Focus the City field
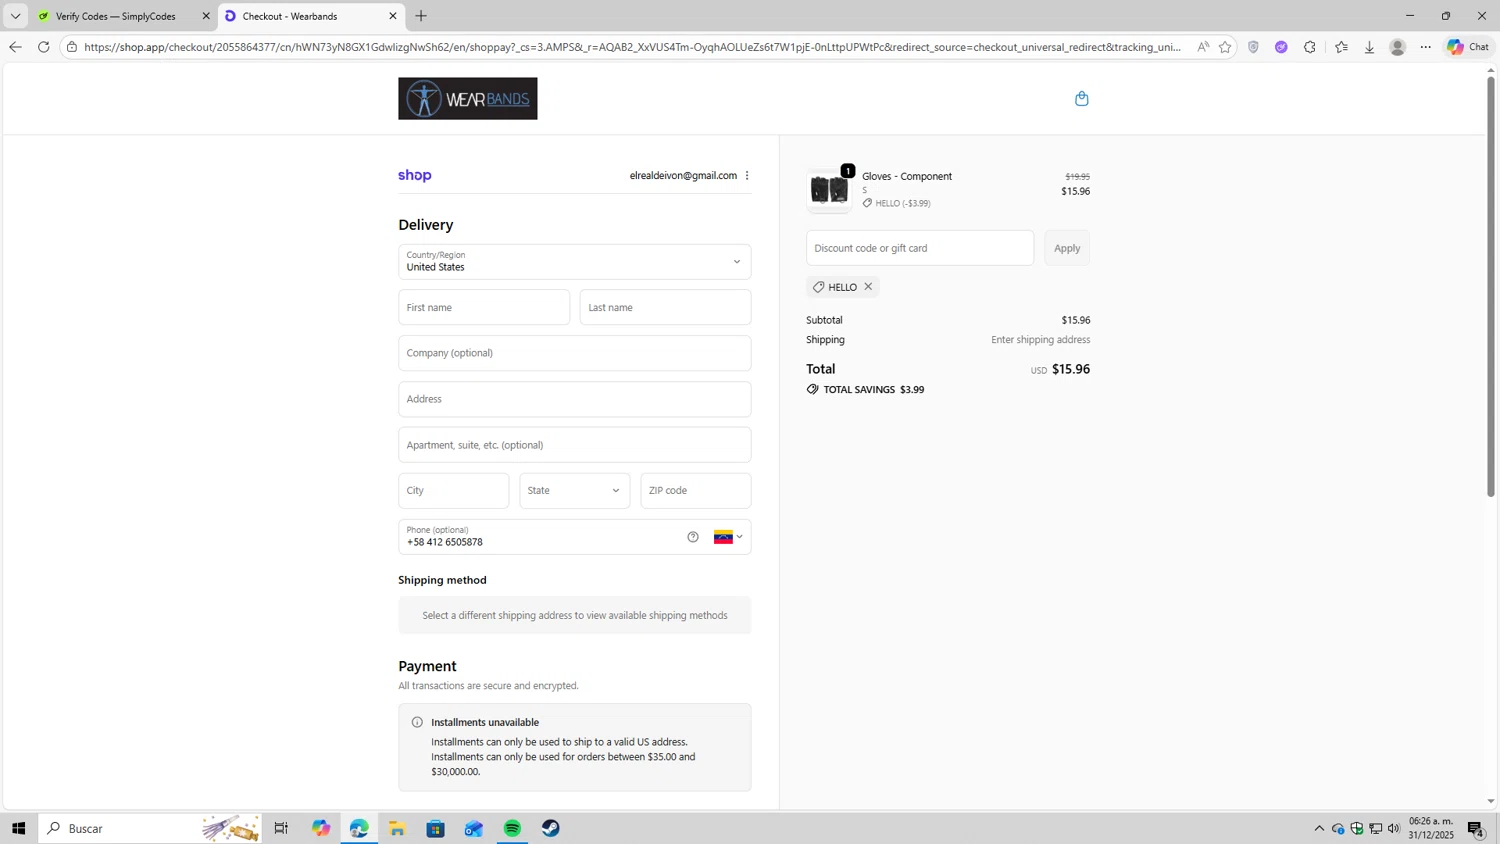1500x844 pixels. (x=453, y=491)
